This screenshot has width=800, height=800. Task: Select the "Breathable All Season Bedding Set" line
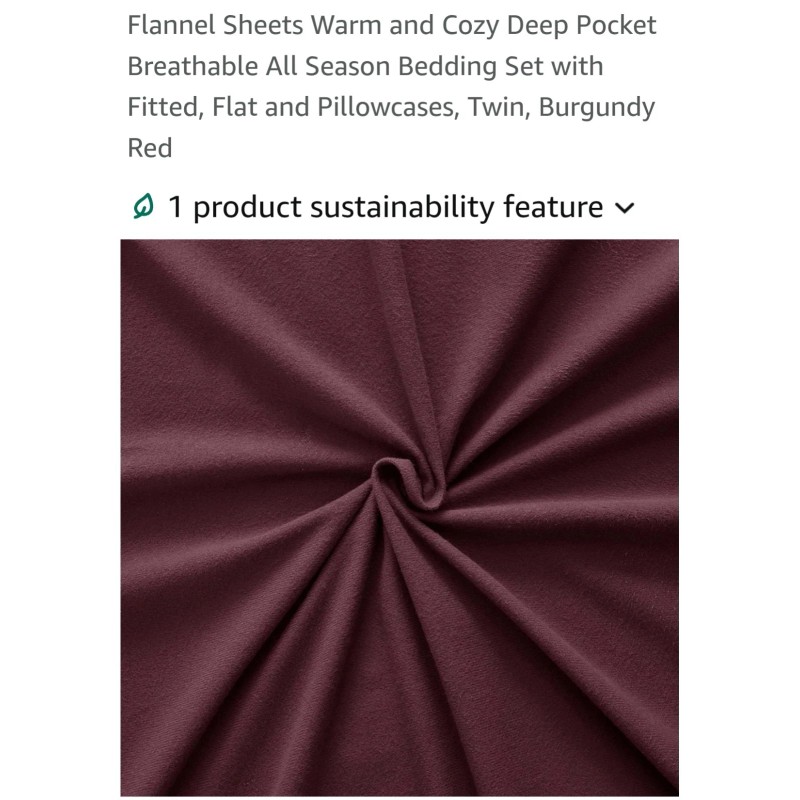pyautogui.click(x=348, y=66)
